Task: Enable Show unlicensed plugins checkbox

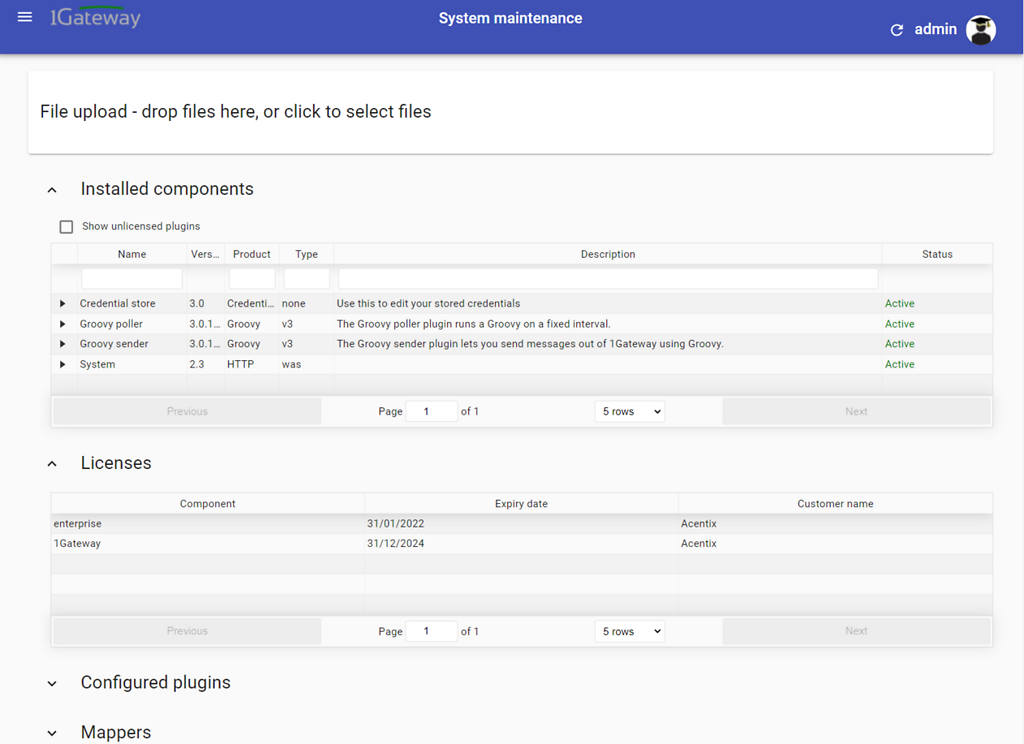Action: click(x=67, y=227)
